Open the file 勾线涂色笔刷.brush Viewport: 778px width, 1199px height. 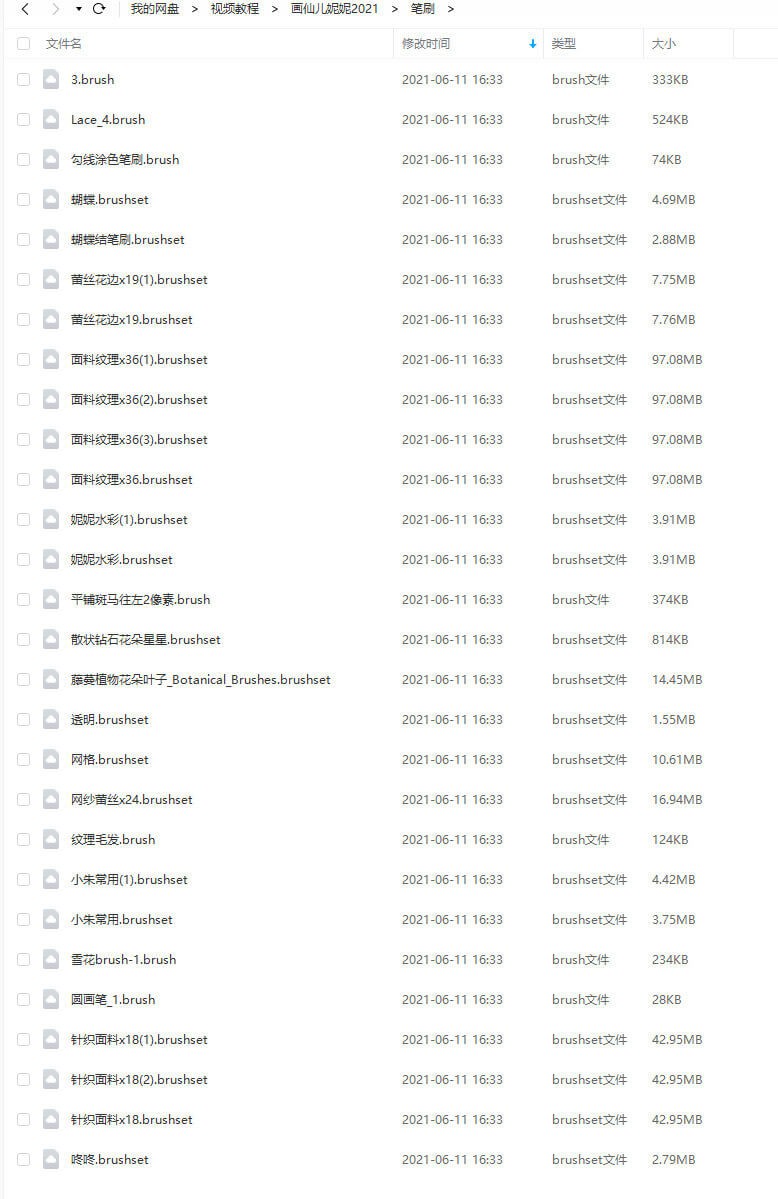(x=125, y=160)
